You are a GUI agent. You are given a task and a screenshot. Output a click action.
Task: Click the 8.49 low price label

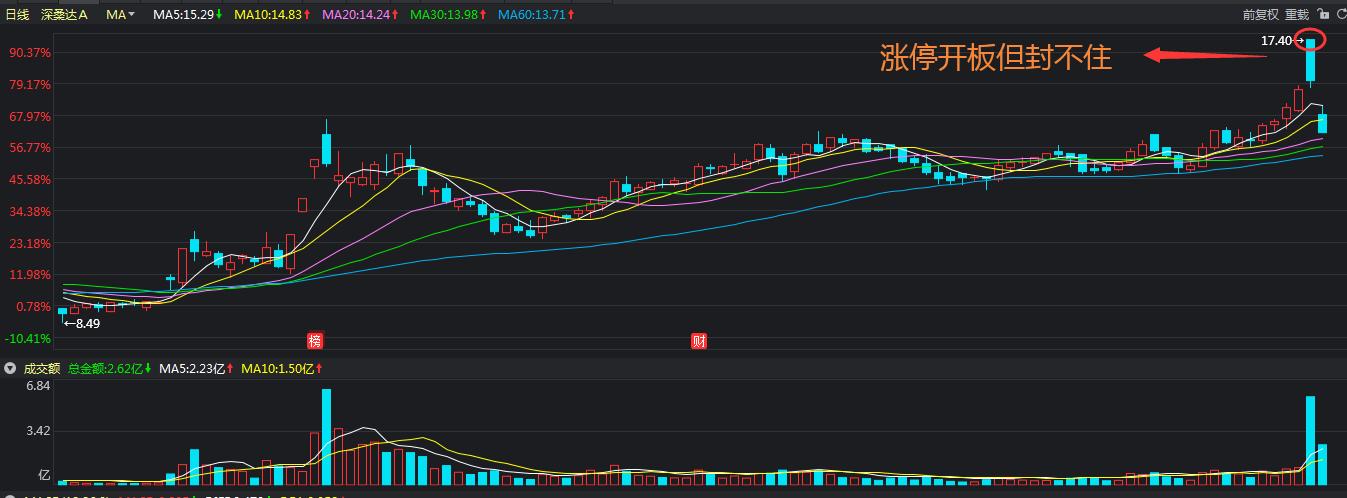[x=87, y=323]
